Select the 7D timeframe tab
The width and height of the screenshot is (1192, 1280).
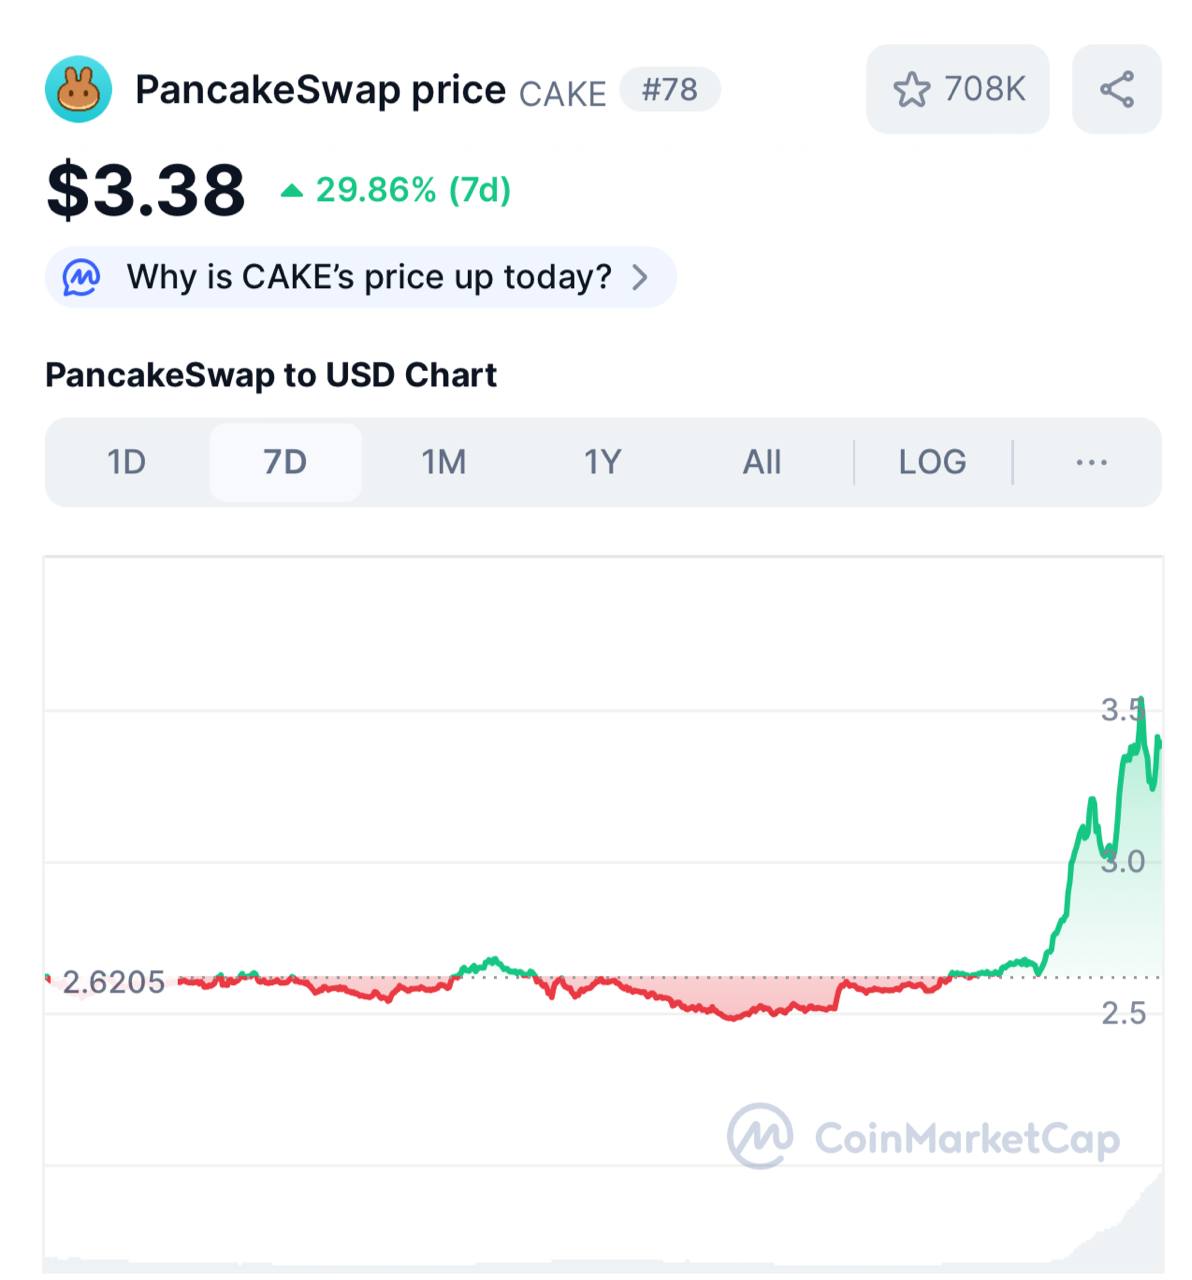click(x=285, y=462)
